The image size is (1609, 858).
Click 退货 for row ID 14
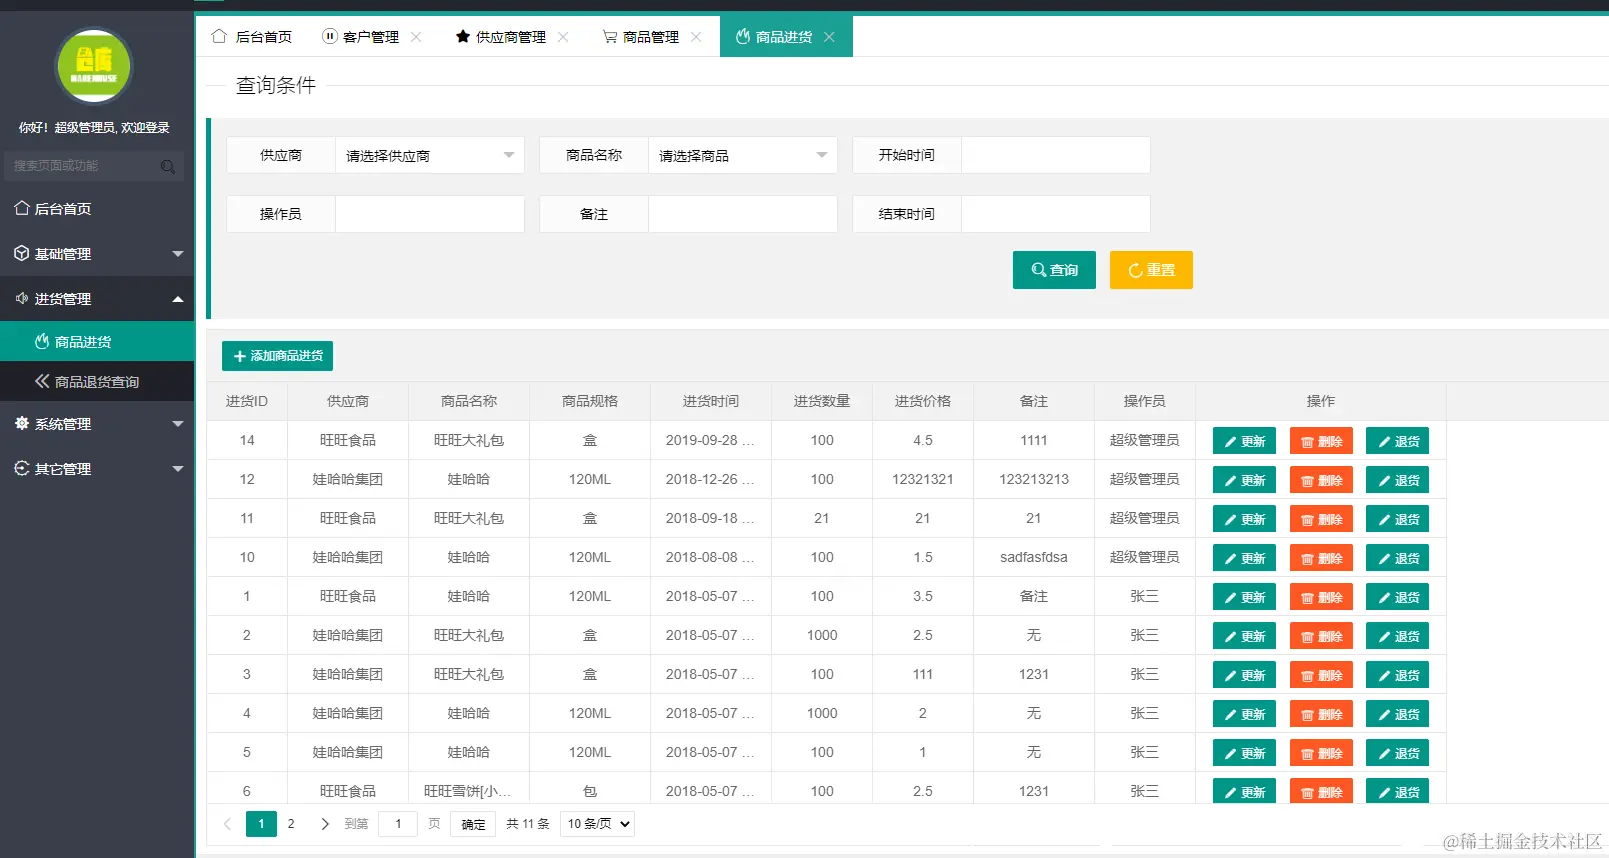tap(1397, 441)
